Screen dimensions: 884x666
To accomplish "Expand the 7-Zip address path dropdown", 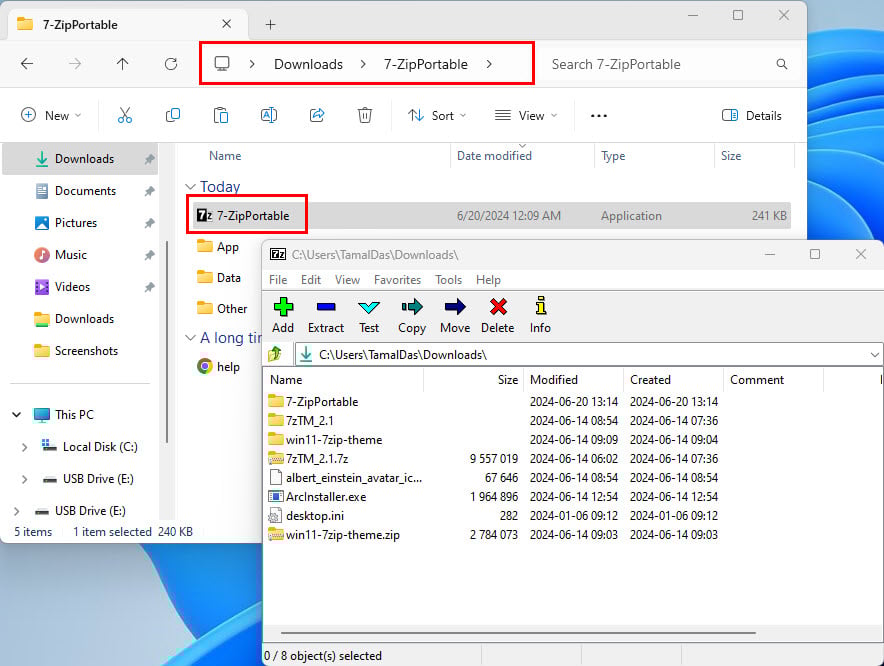I will click(x=874, y=355).
